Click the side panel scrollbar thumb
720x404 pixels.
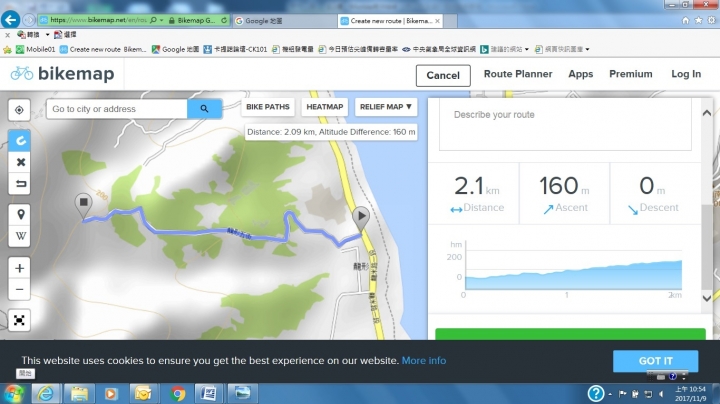[x=707, y=247]
